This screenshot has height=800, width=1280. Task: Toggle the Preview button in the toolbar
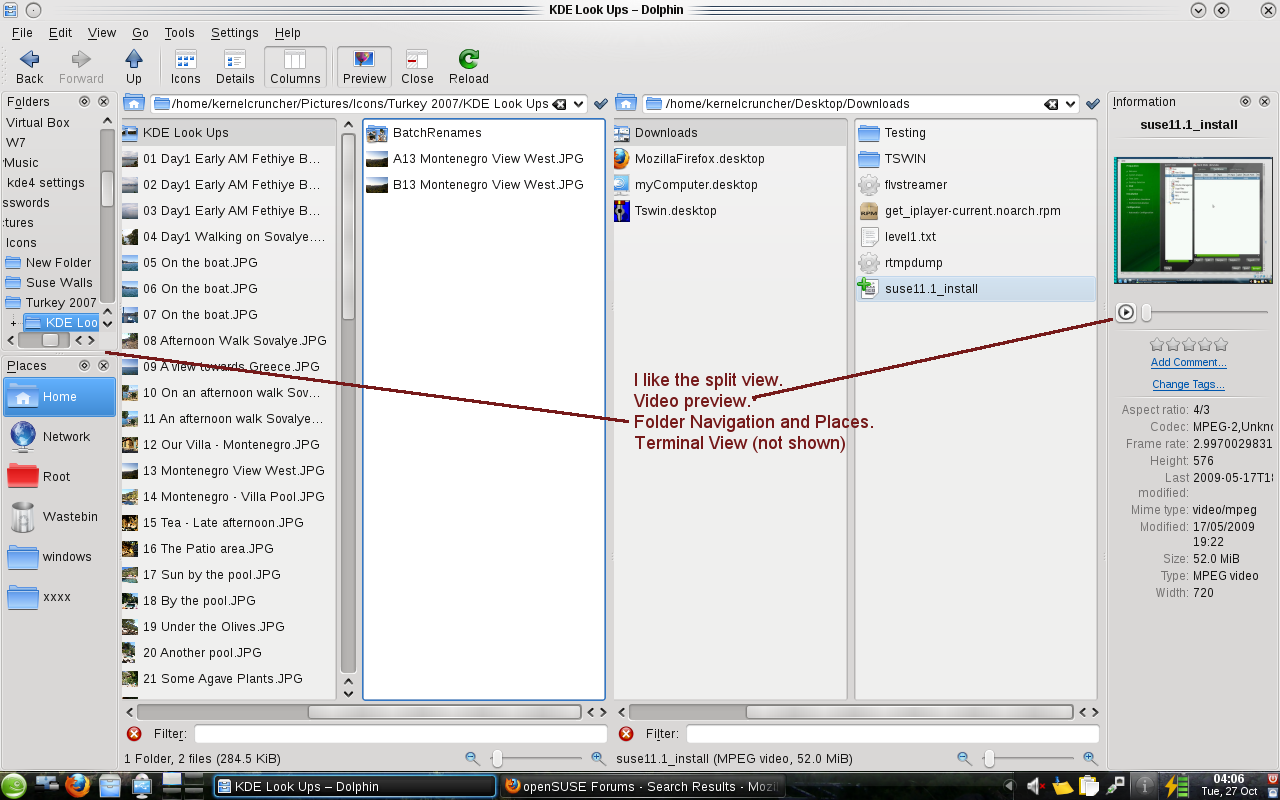point(364,67)
